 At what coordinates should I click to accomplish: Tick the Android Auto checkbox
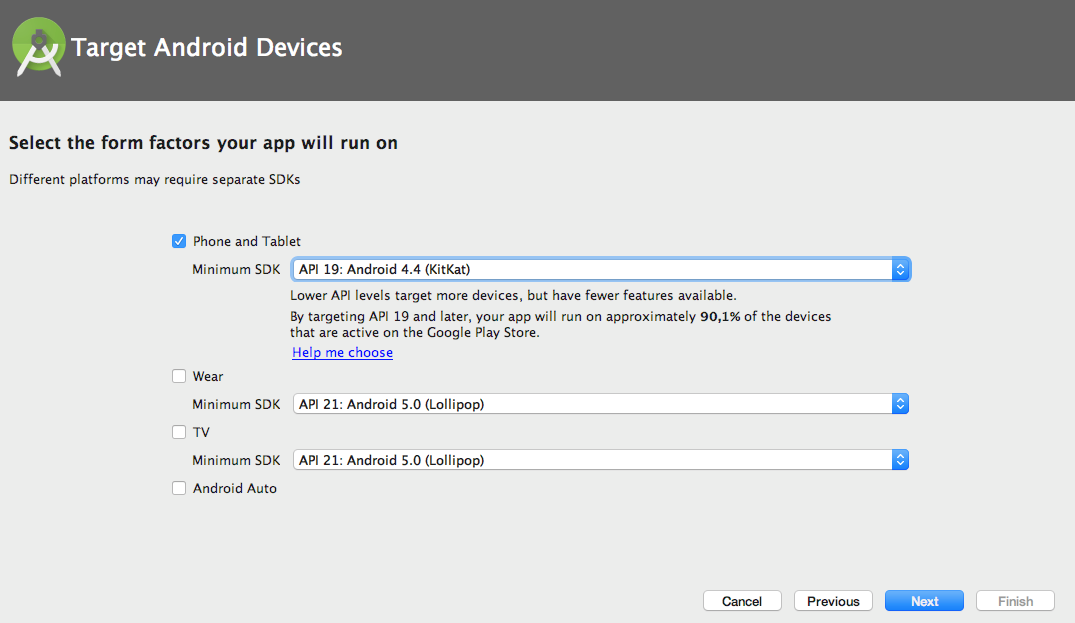click(x=179, y=489)
